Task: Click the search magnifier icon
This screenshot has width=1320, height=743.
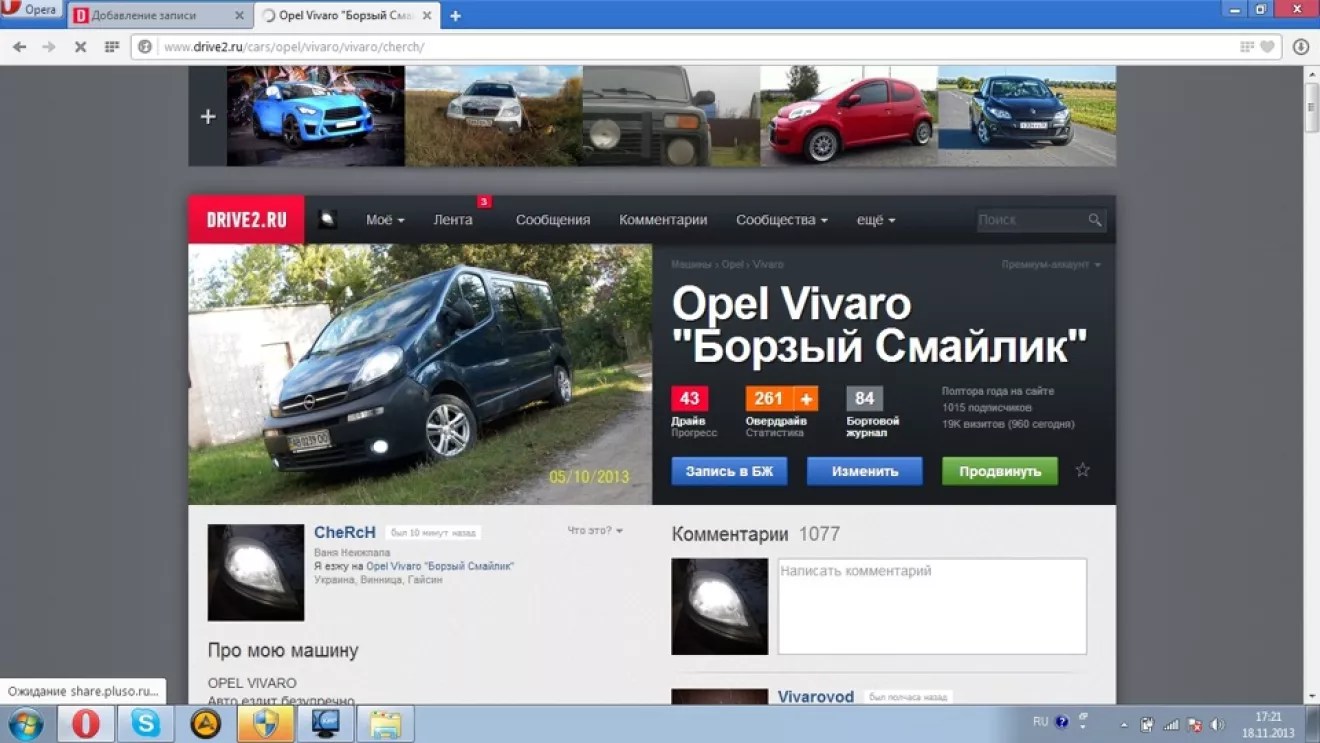Action: pyautogui.click(x=1095, y=220)
